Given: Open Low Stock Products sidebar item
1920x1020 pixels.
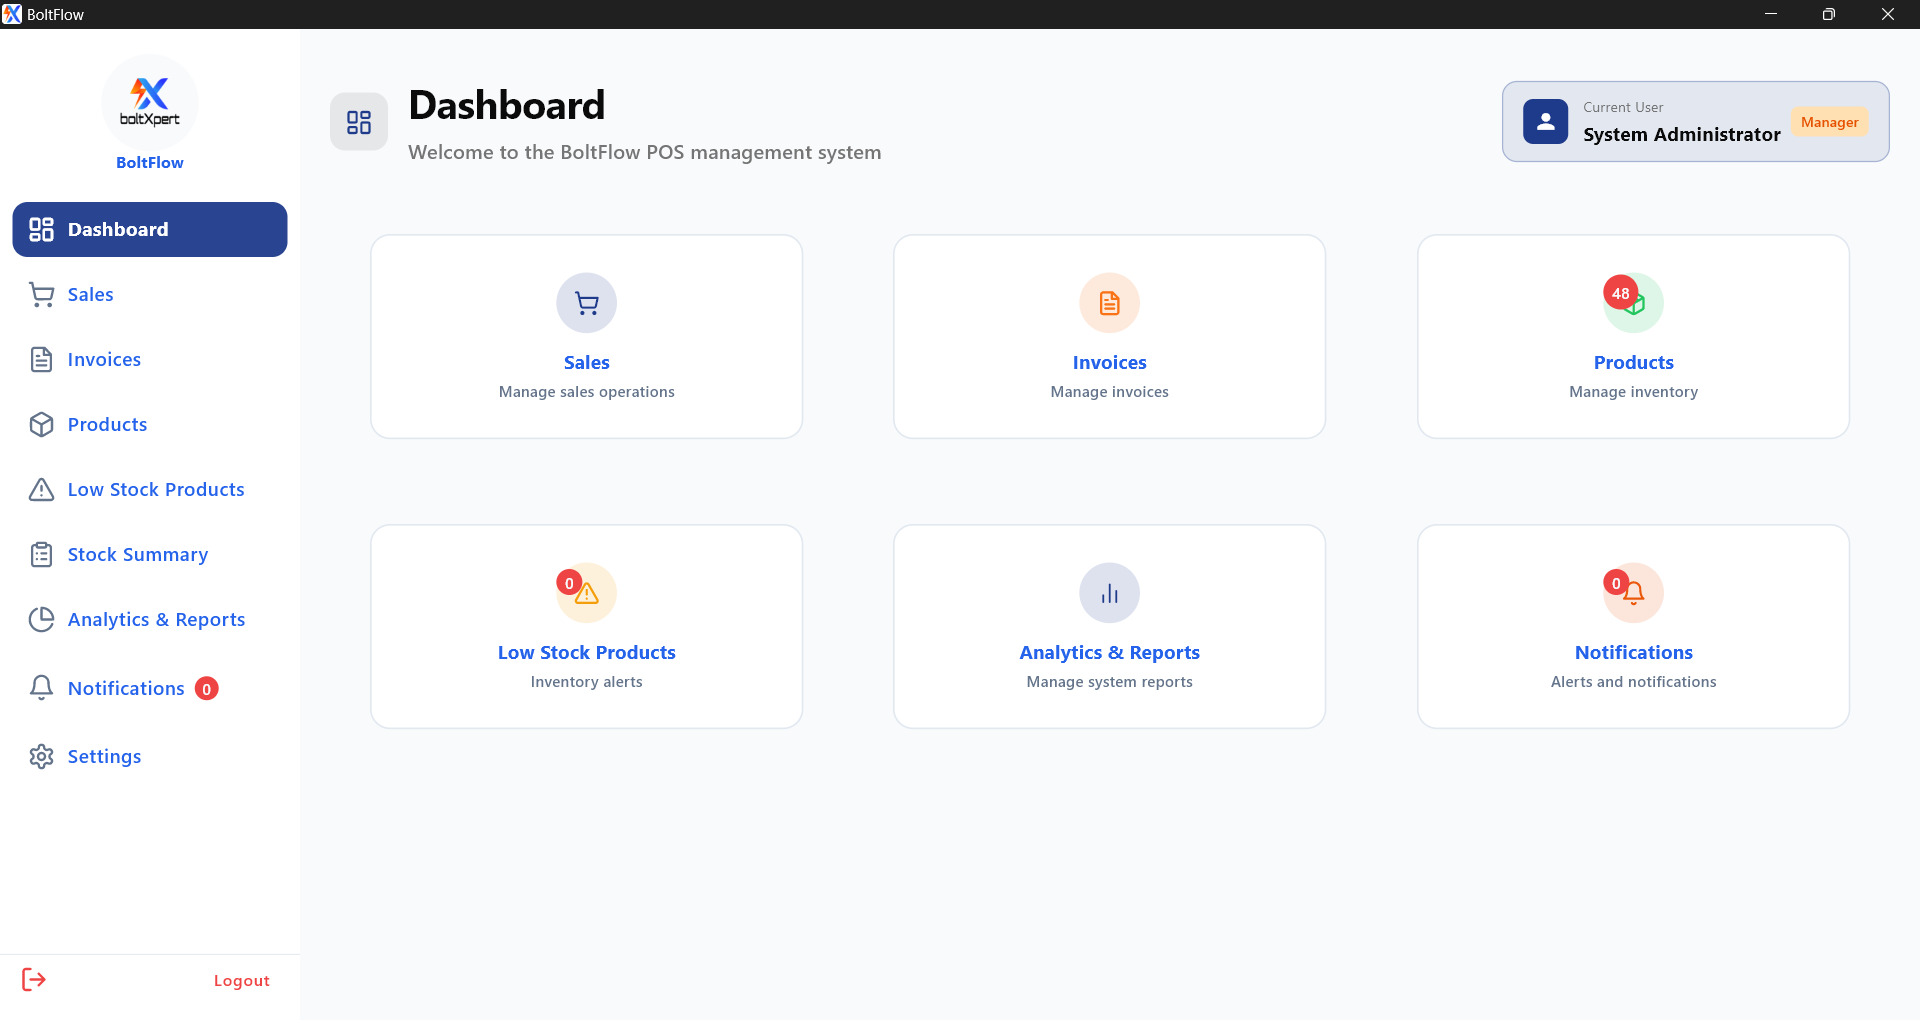Looking at the screenshot, I should 156,490.
